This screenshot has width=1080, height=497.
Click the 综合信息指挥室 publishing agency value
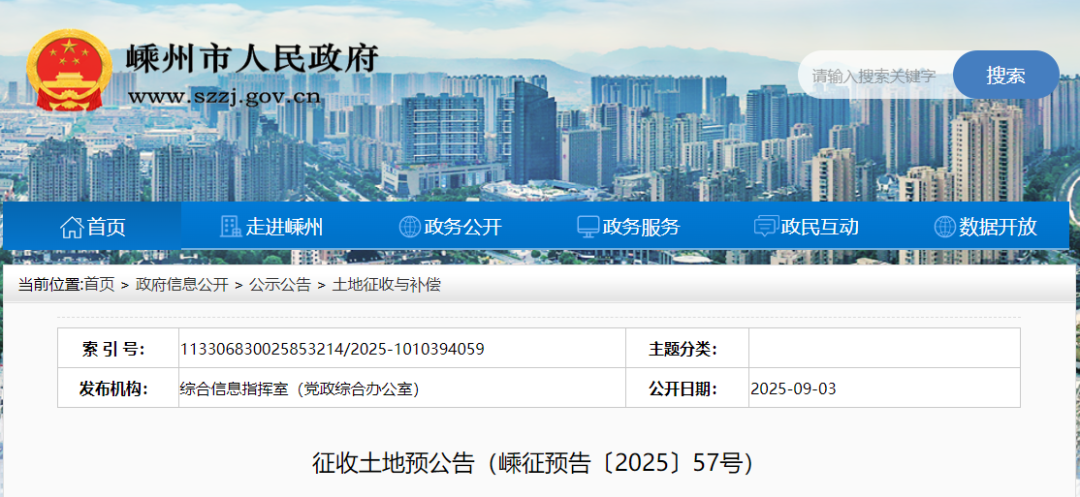(299, 389)
